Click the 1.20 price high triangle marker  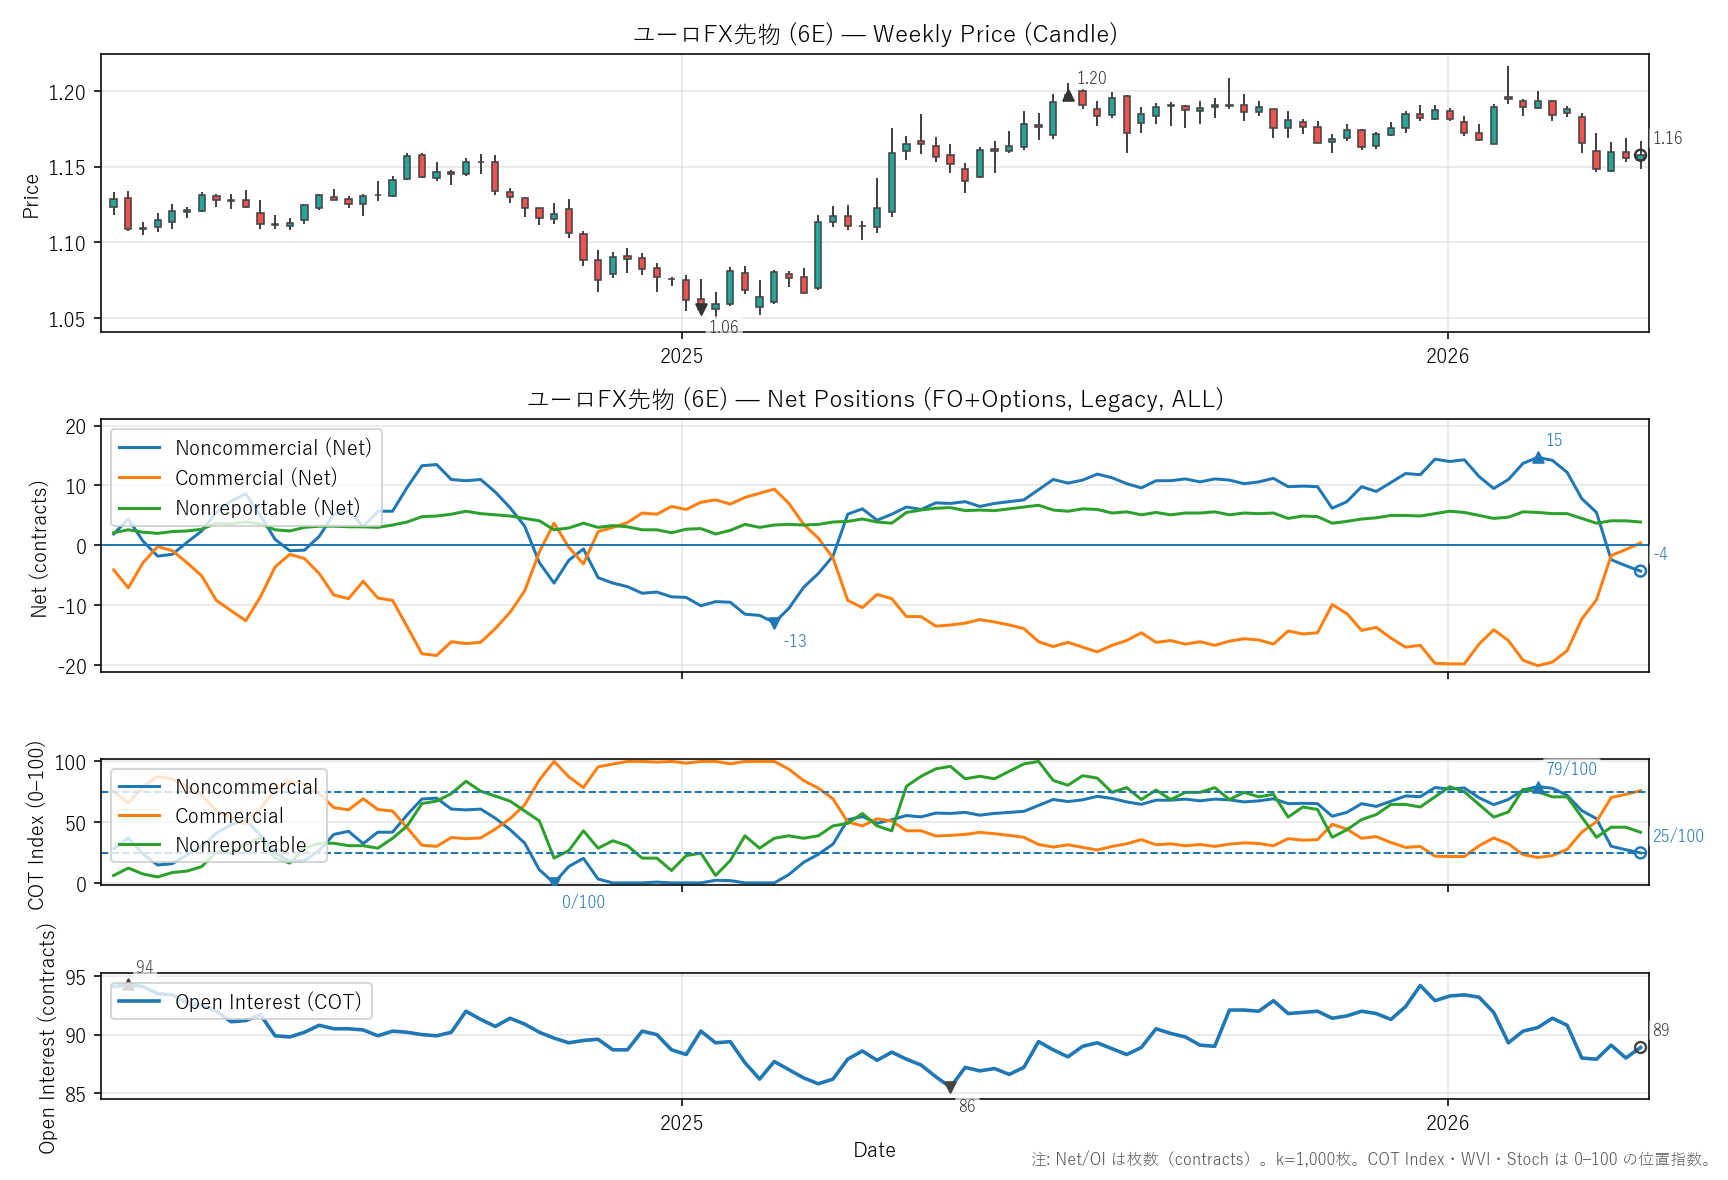point(1068,95)
